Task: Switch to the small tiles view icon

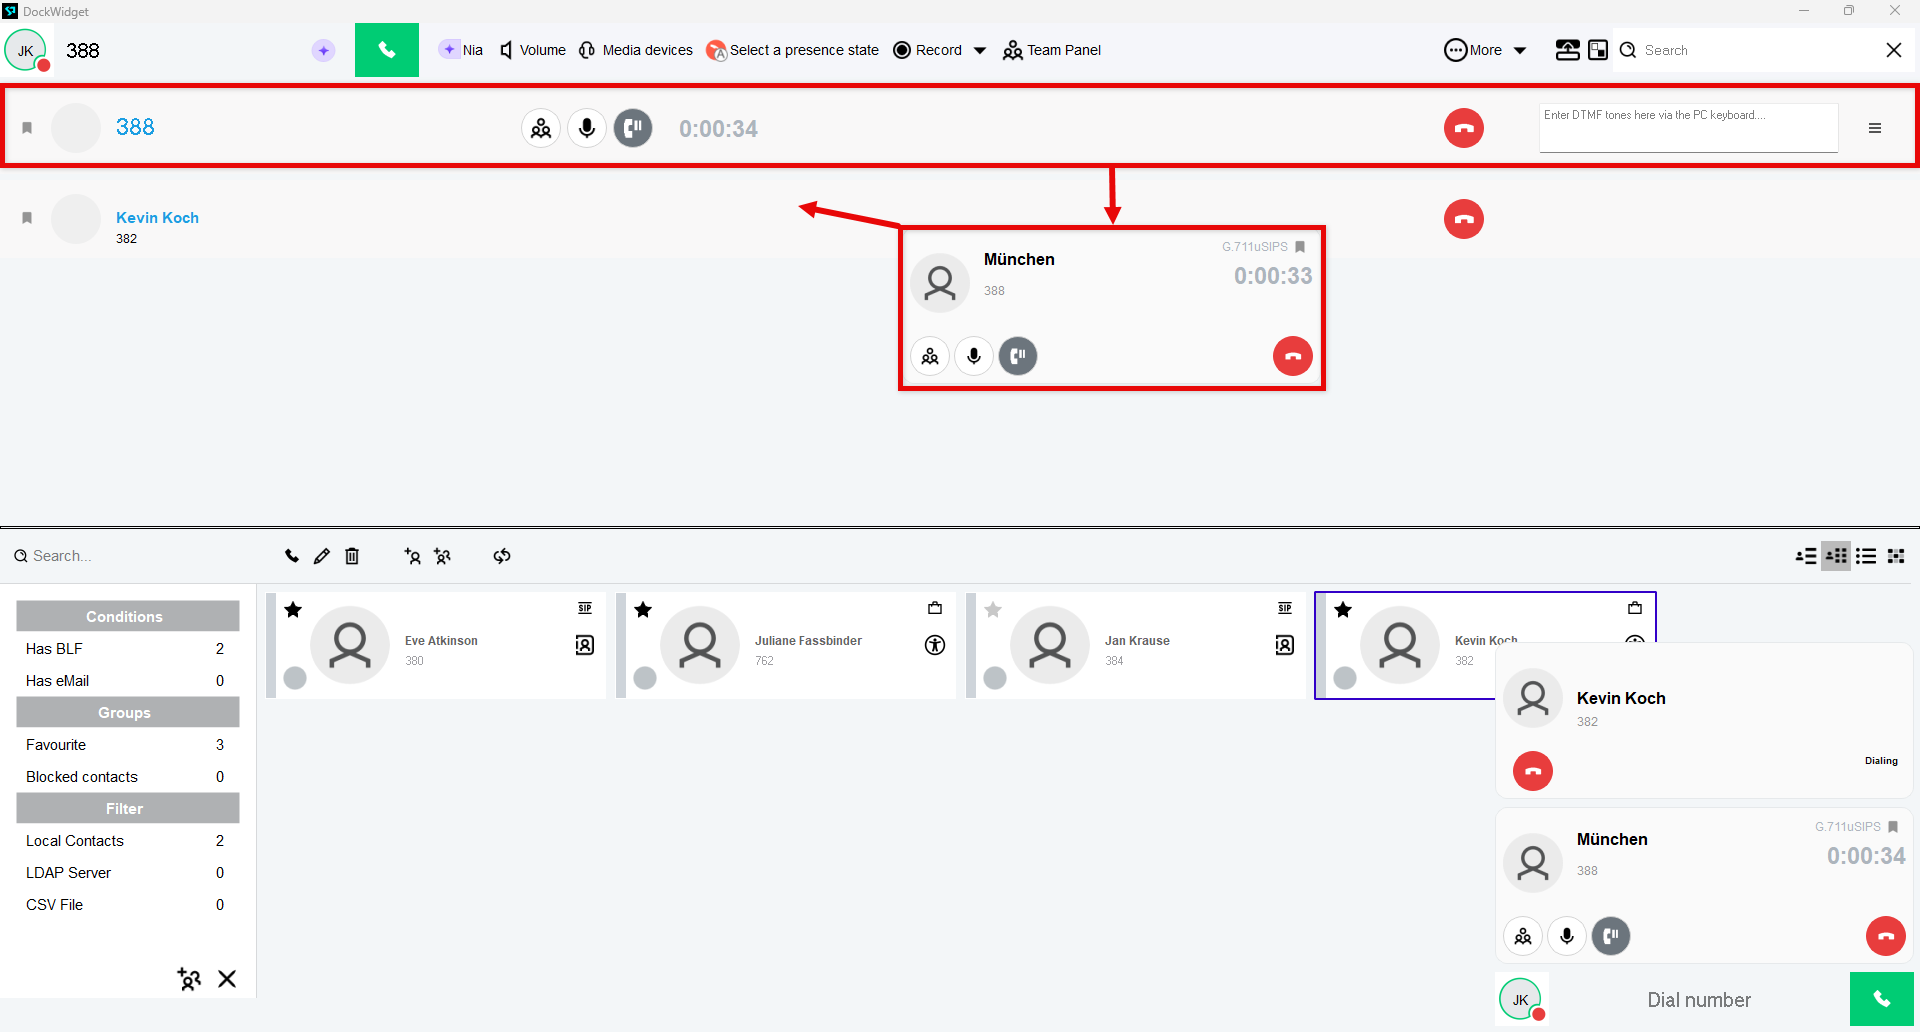Action: [x=1896, y=556]
